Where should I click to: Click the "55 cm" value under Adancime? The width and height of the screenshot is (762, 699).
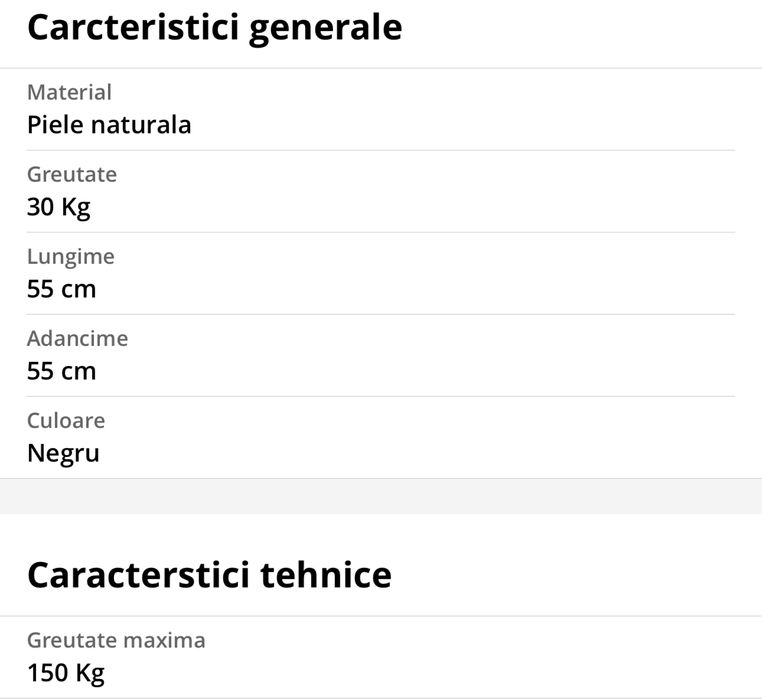pos(61,371)
